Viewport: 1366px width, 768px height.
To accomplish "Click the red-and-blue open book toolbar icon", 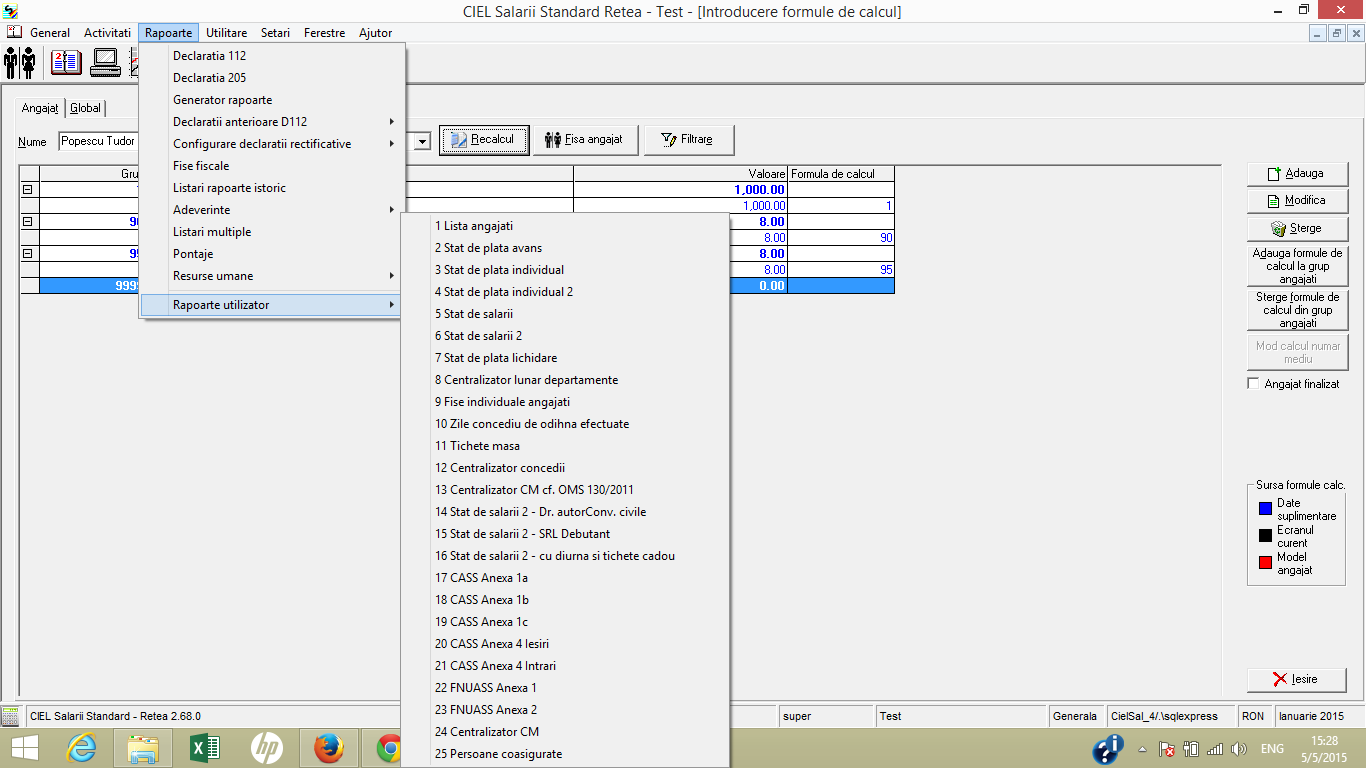I will point(66,62).
